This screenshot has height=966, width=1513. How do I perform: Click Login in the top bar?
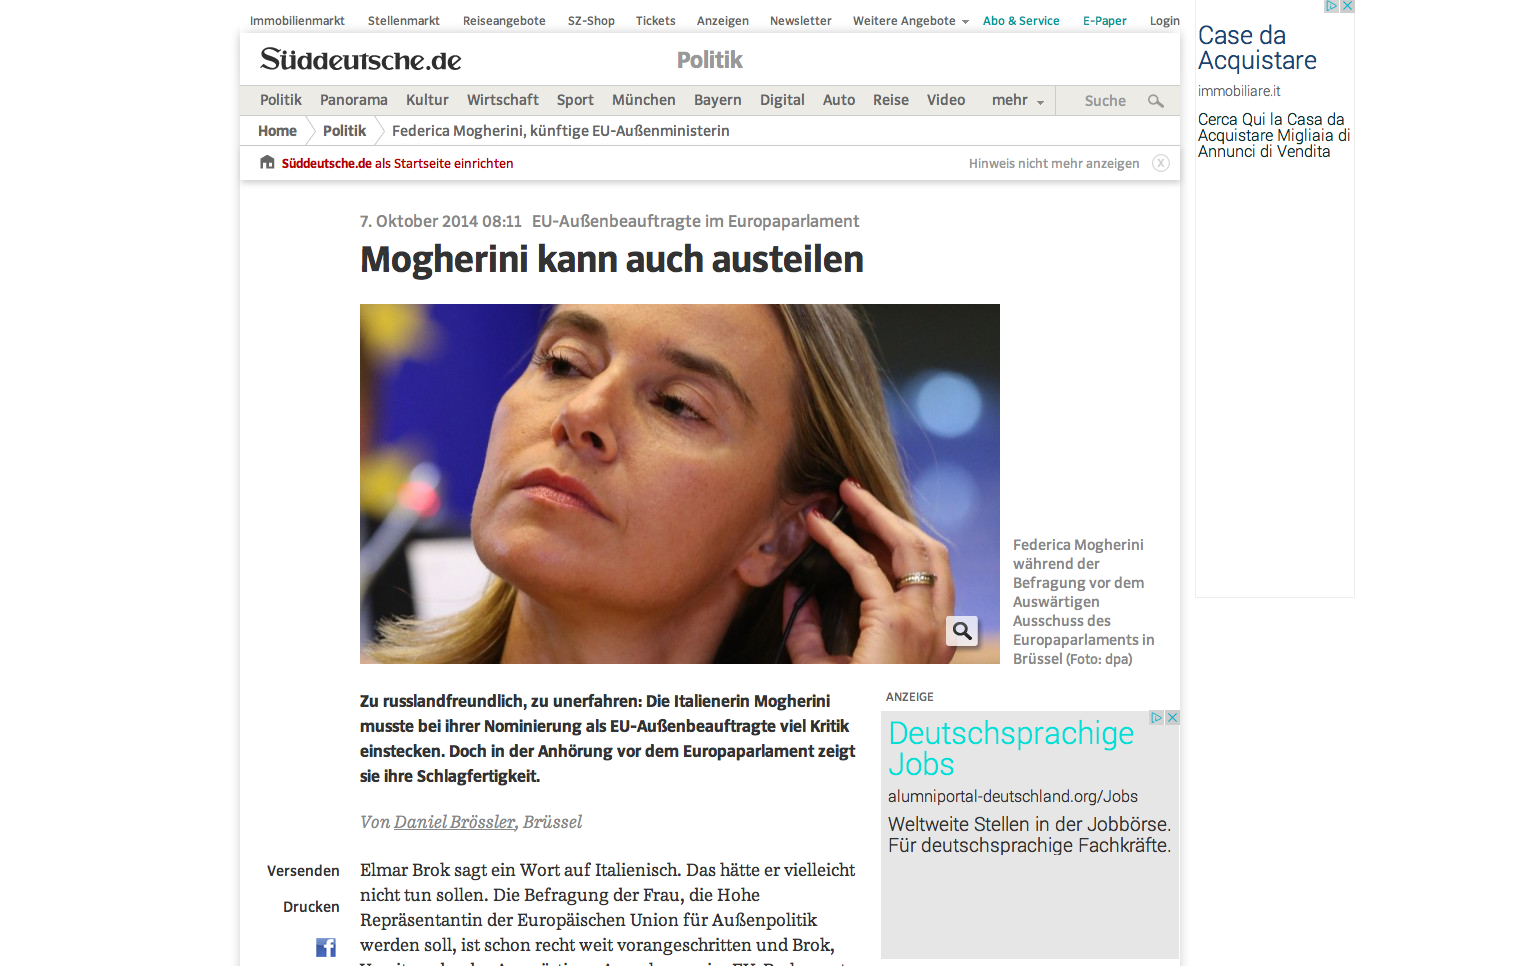(x=1164, y=21)
